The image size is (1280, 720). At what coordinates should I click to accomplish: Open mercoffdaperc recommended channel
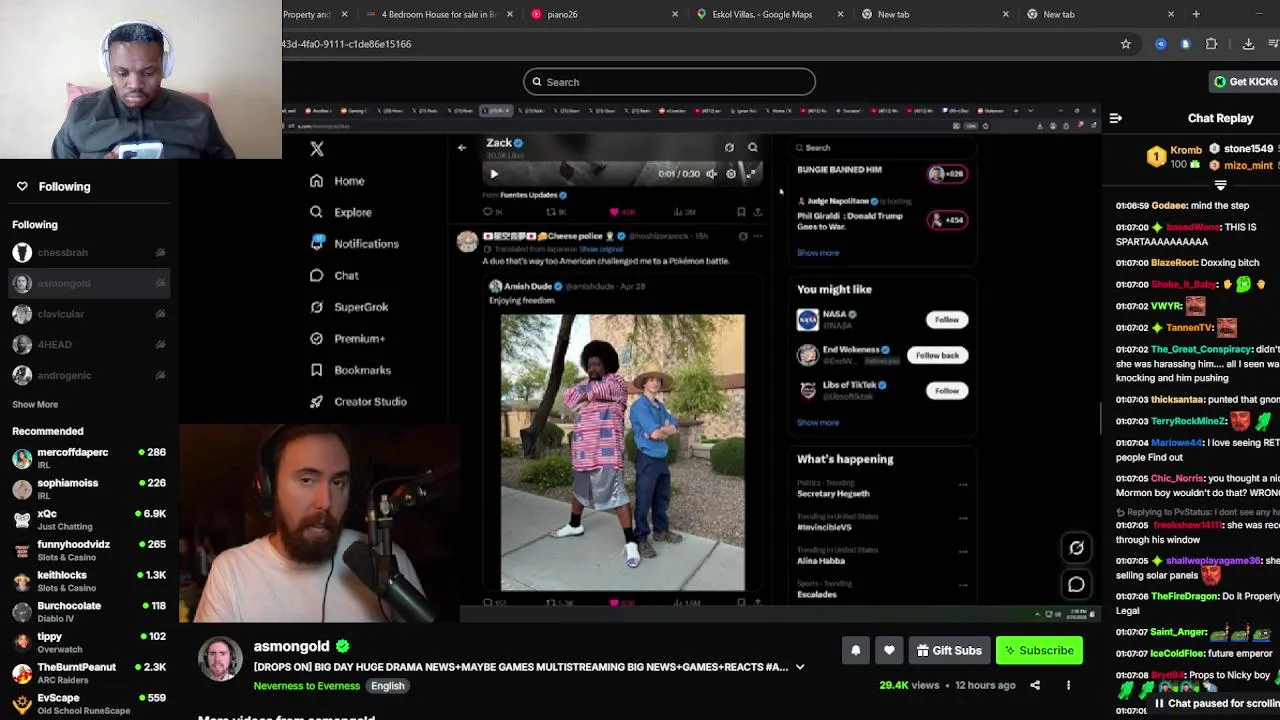point(88,458)
